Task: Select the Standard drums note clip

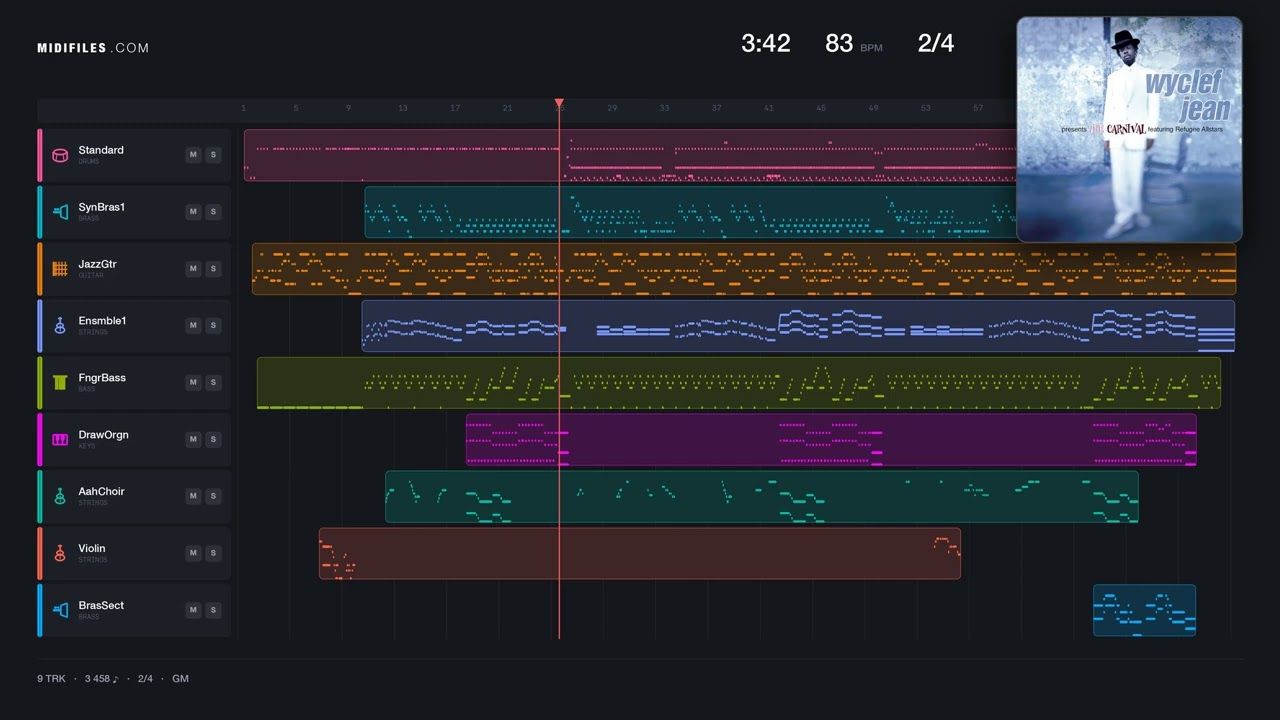Action: point(630,155)
